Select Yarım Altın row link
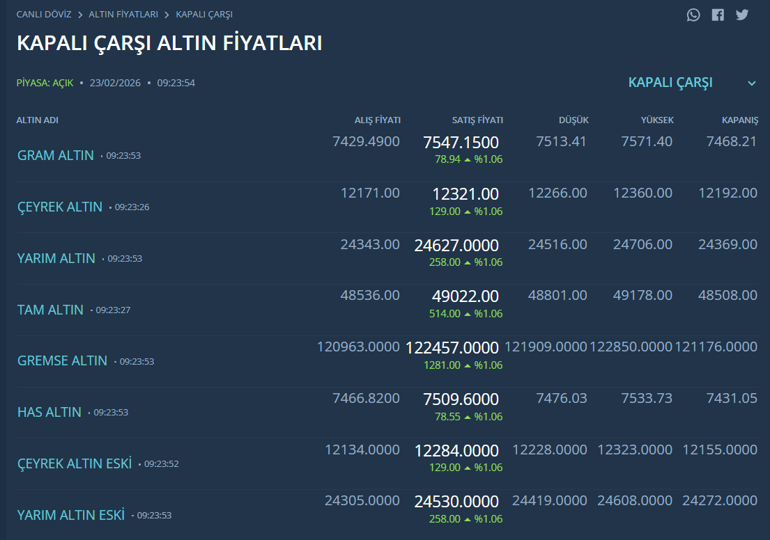The width and height of the screenshot is (770, 540). coord(56,258)
